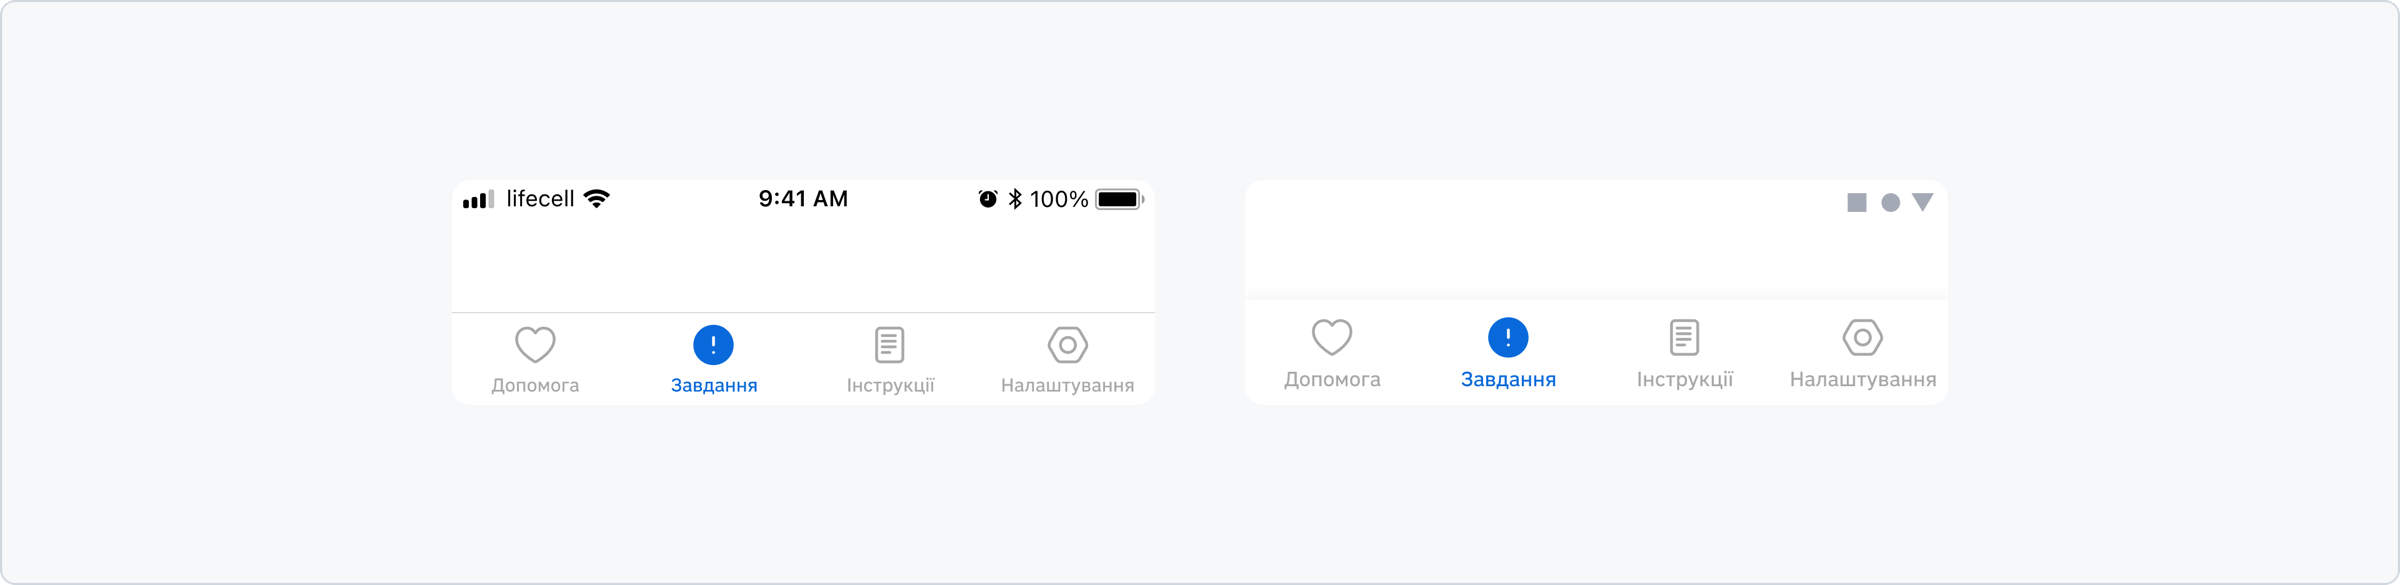Tap the hexagon settings icon in the iOS tab bar

coord(1068,345)
